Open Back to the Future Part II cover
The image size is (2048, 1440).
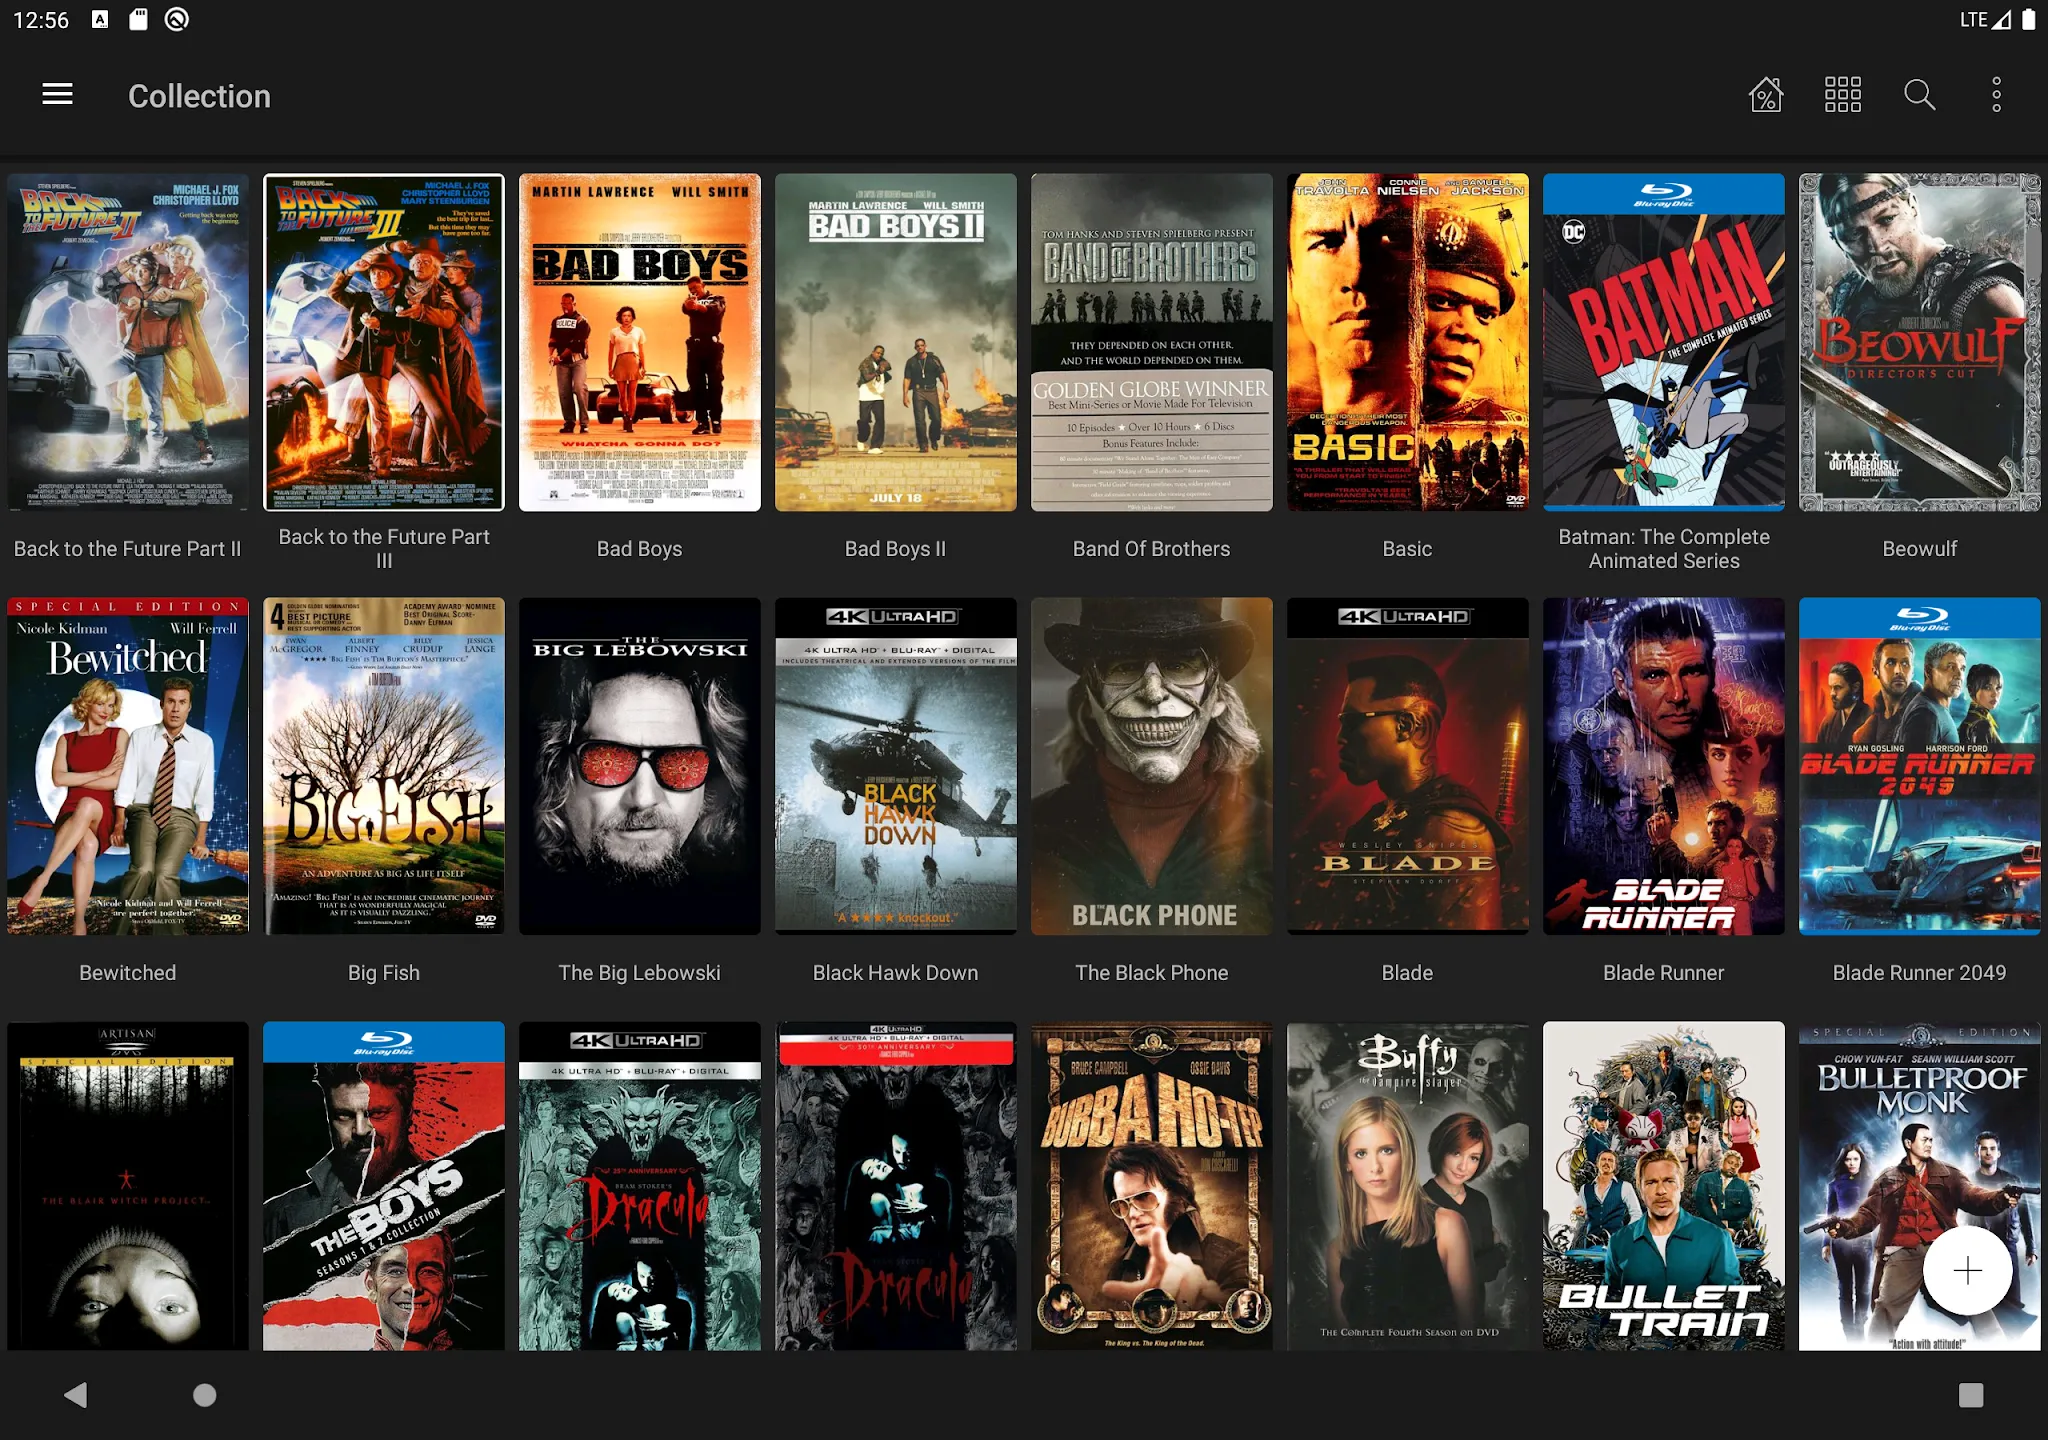[128, 342]
